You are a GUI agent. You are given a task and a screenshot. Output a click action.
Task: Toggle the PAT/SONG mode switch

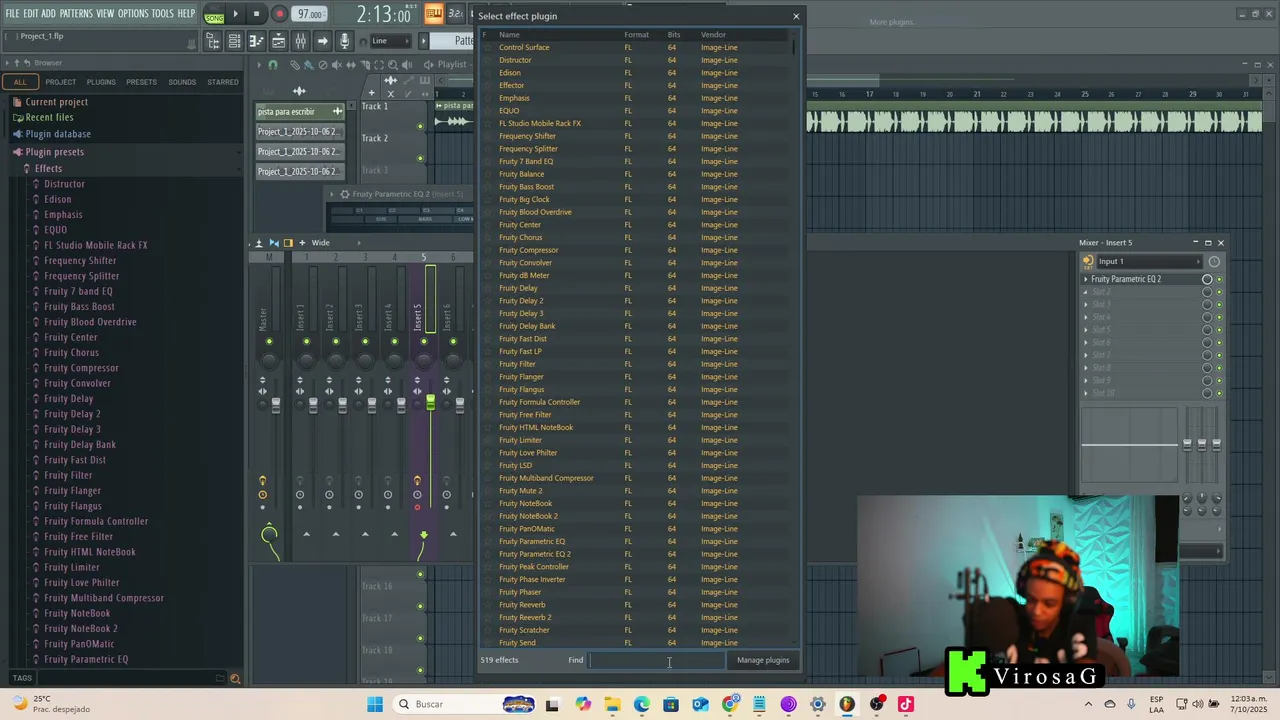tap(214, 14)
